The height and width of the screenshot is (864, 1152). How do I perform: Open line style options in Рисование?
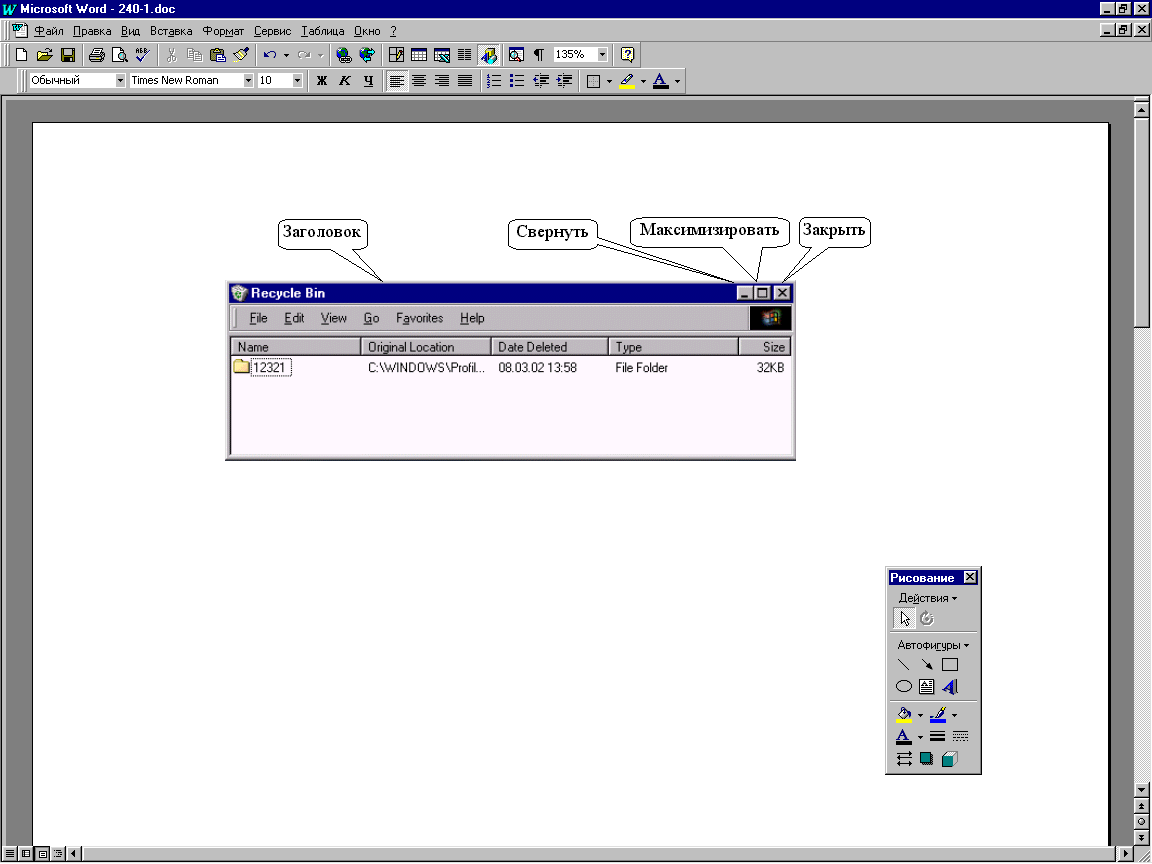(937, 736)
